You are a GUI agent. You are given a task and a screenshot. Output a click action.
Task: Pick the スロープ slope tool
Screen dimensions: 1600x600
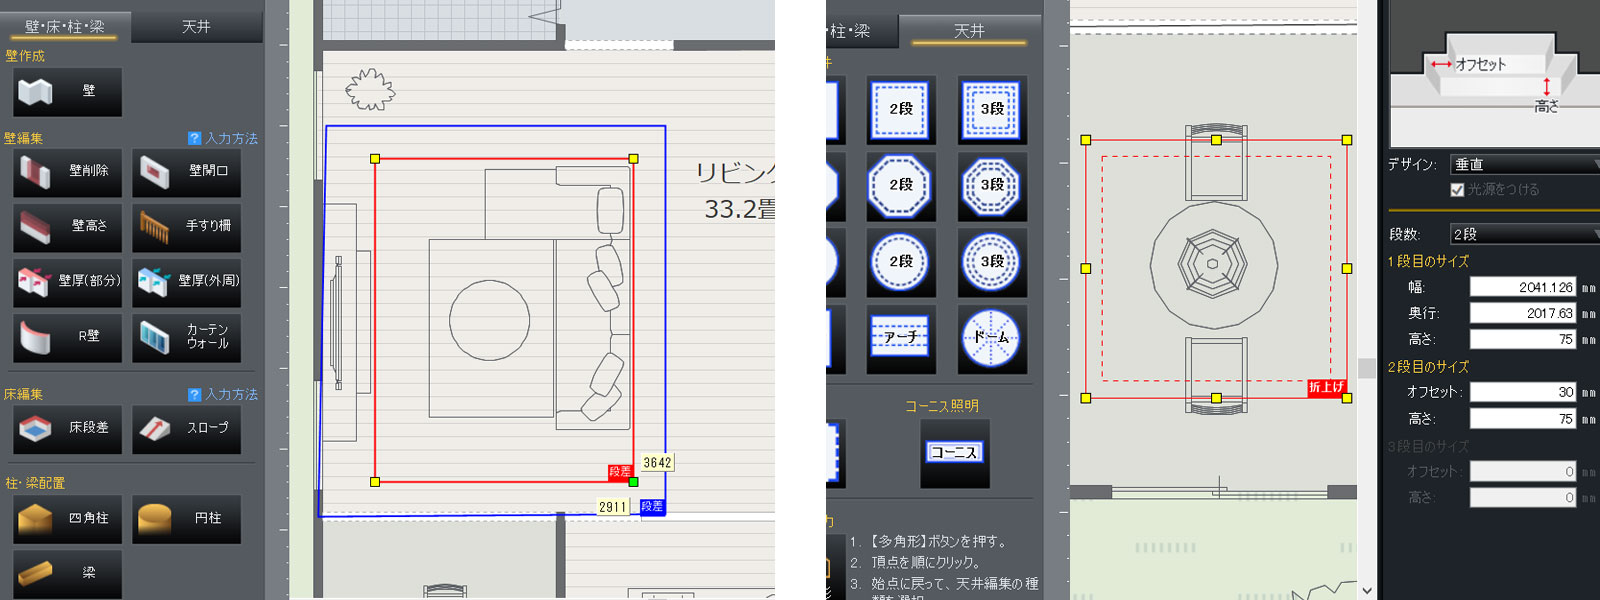tap(187, 429)
